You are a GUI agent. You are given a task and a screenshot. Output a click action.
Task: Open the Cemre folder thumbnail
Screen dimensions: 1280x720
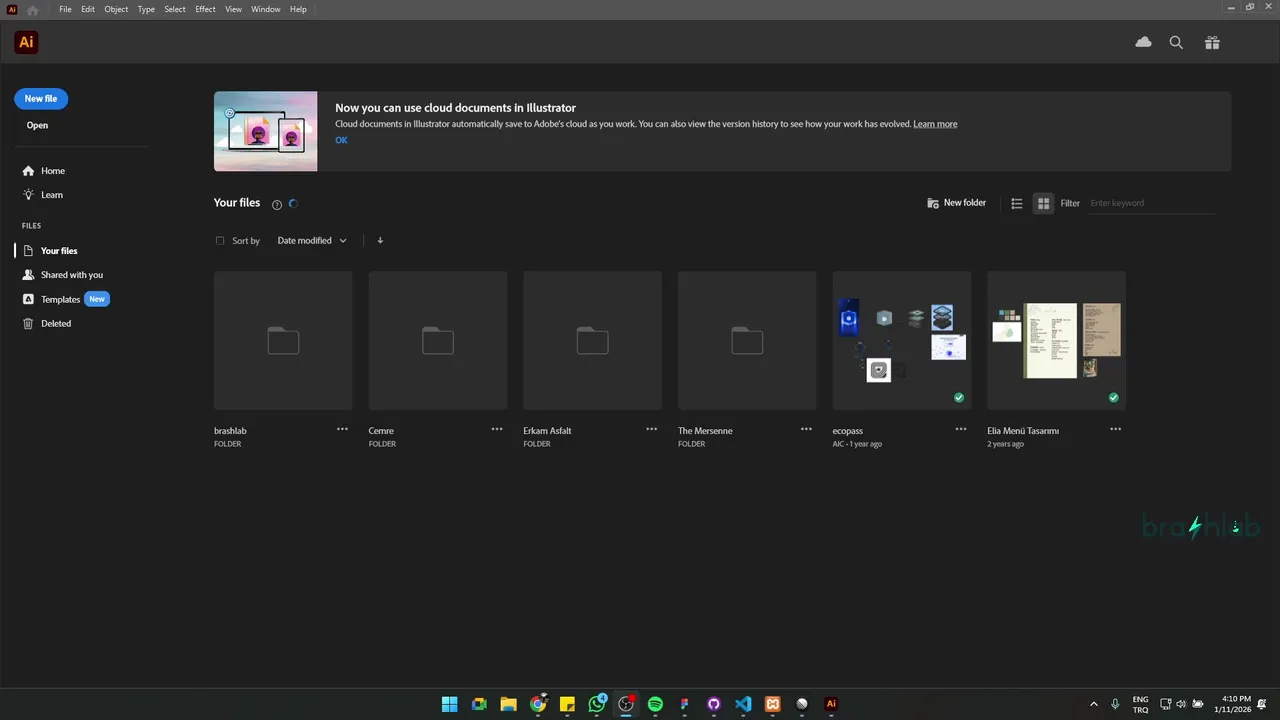(438, 340)
